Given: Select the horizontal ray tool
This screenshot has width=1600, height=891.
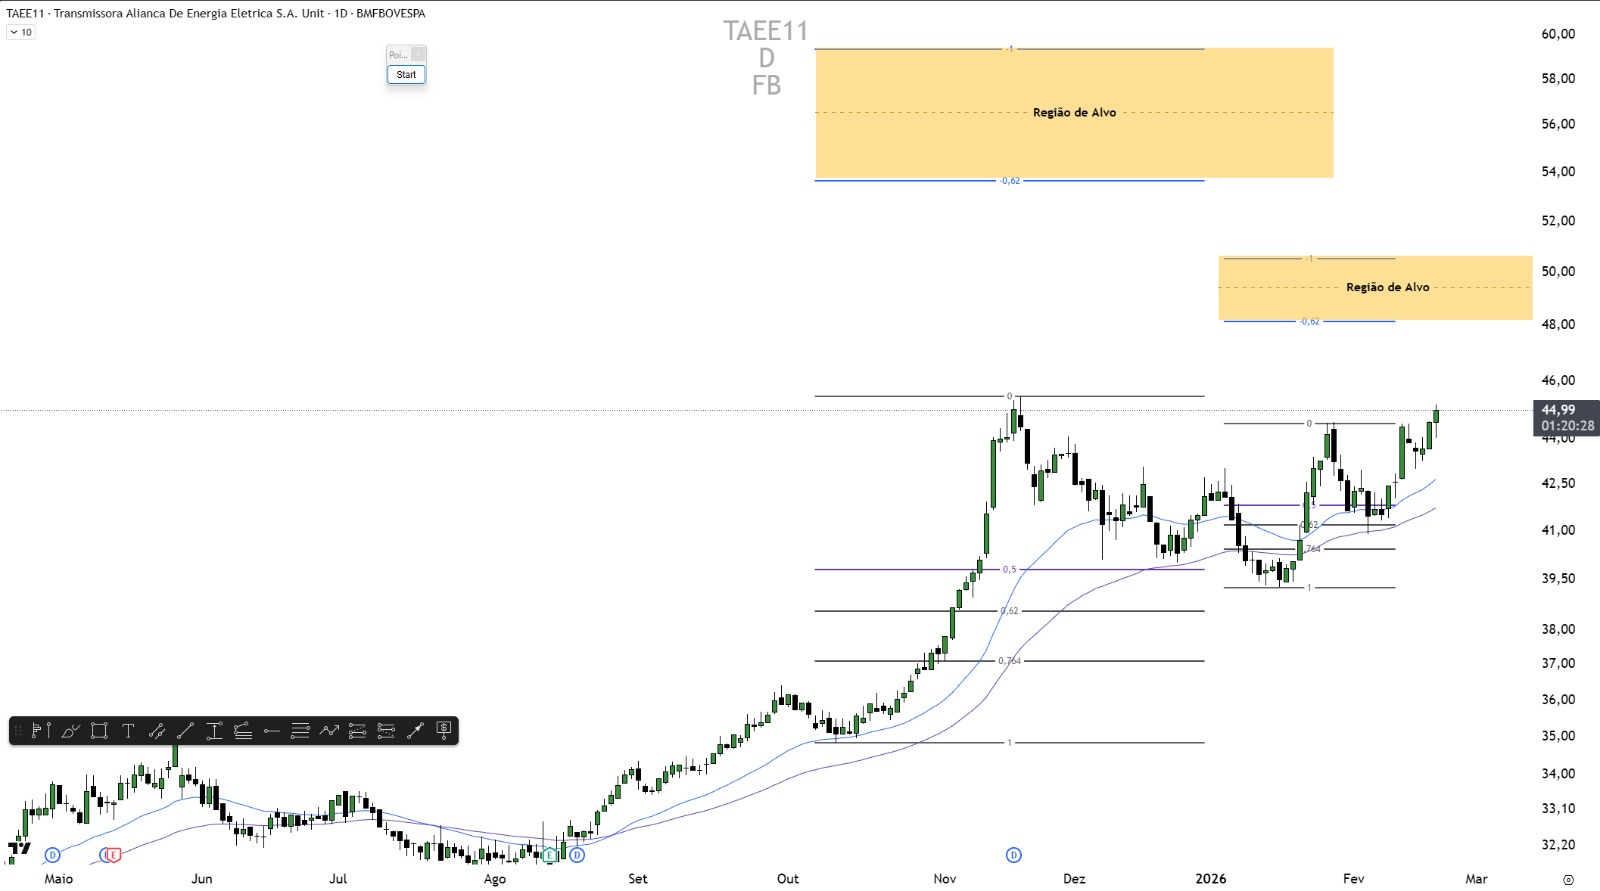Looking at the screenshot, I should click(x=271, y=731).
